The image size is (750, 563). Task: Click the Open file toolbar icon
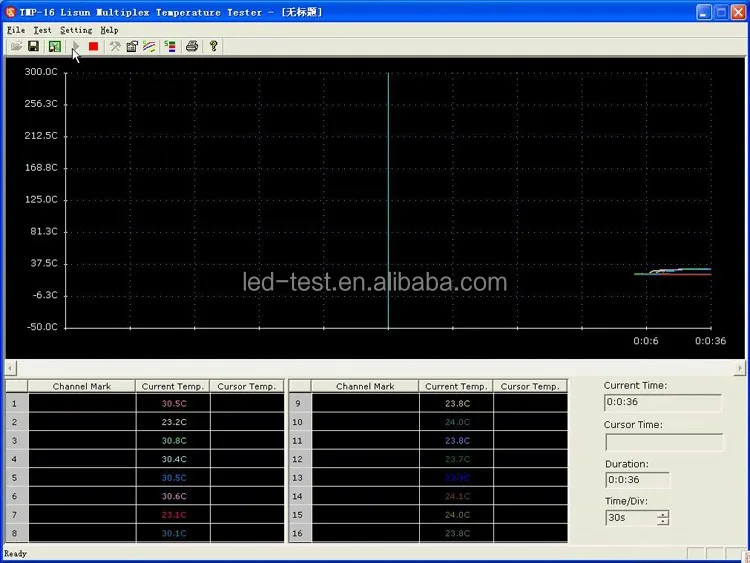pos(16,46)
